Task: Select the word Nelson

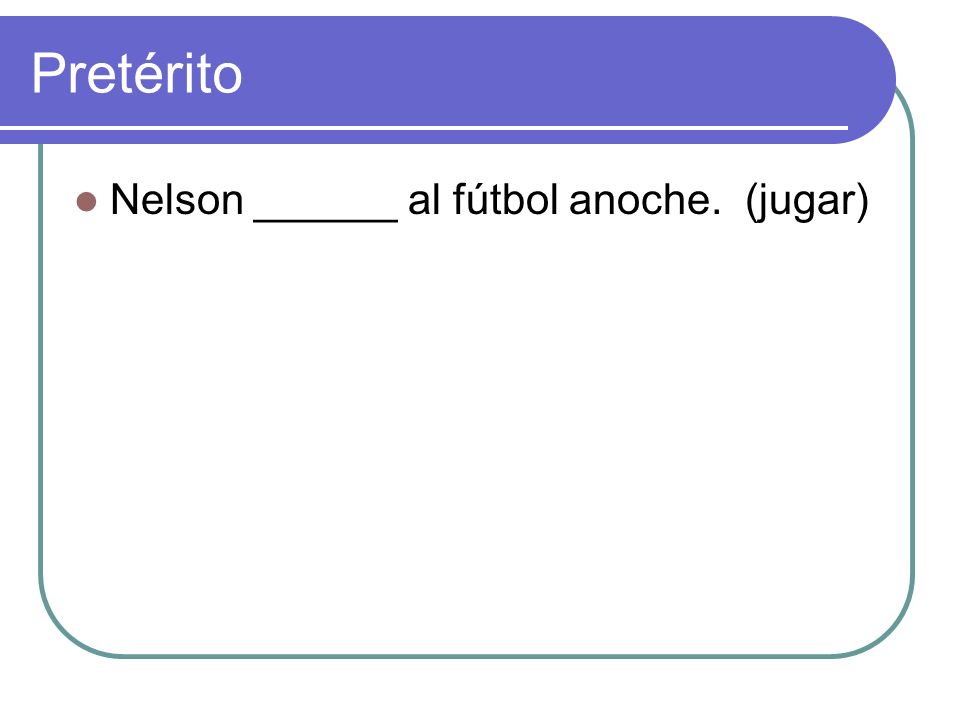Action: pos(177,200)
